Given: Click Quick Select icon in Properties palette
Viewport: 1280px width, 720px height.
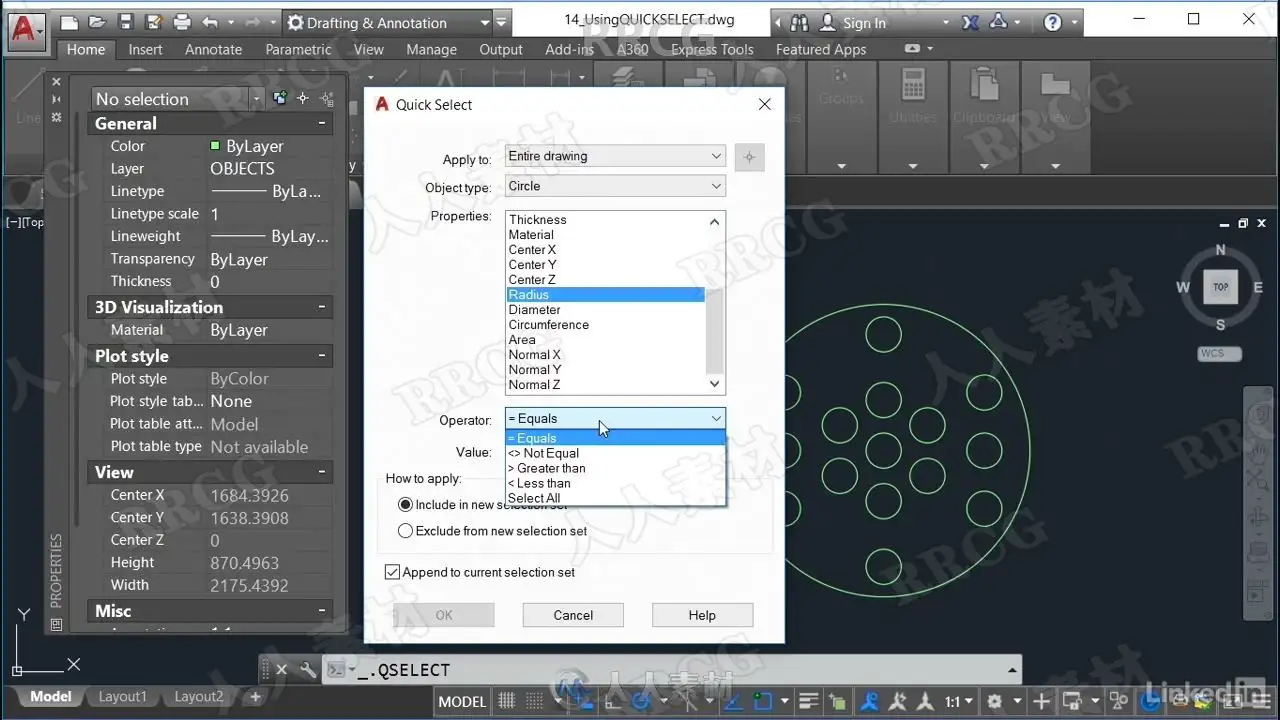Looking at the screenshot, I should coord(326,98).
